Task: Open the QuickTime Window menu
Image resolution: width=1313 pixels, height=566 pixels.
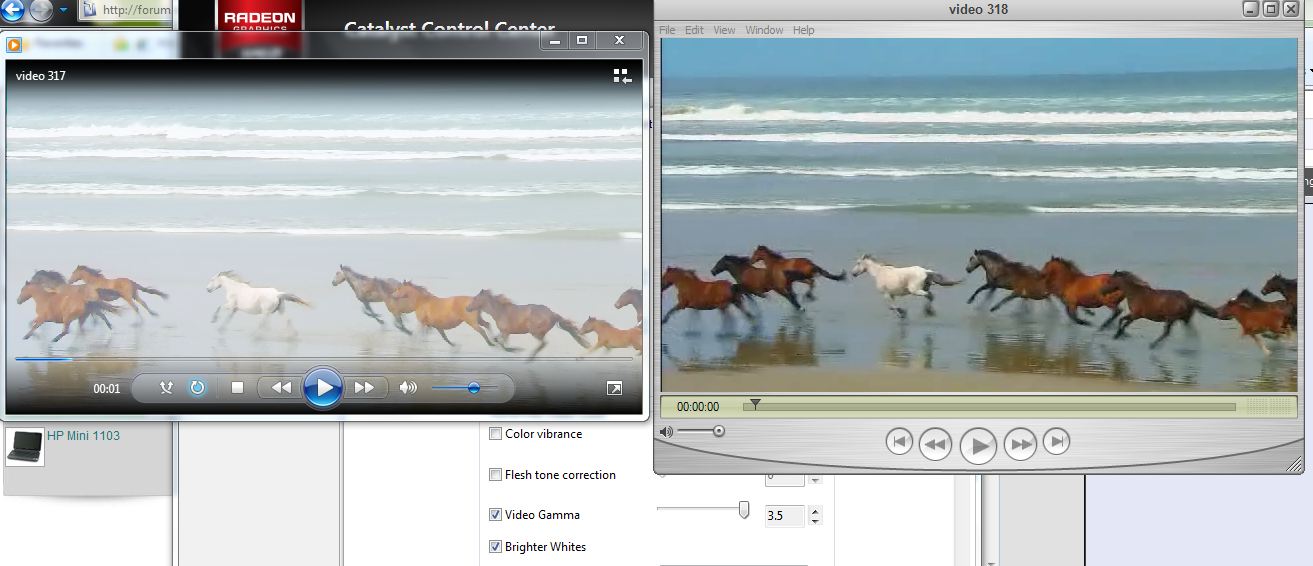Action: click(x=764, y=30)
